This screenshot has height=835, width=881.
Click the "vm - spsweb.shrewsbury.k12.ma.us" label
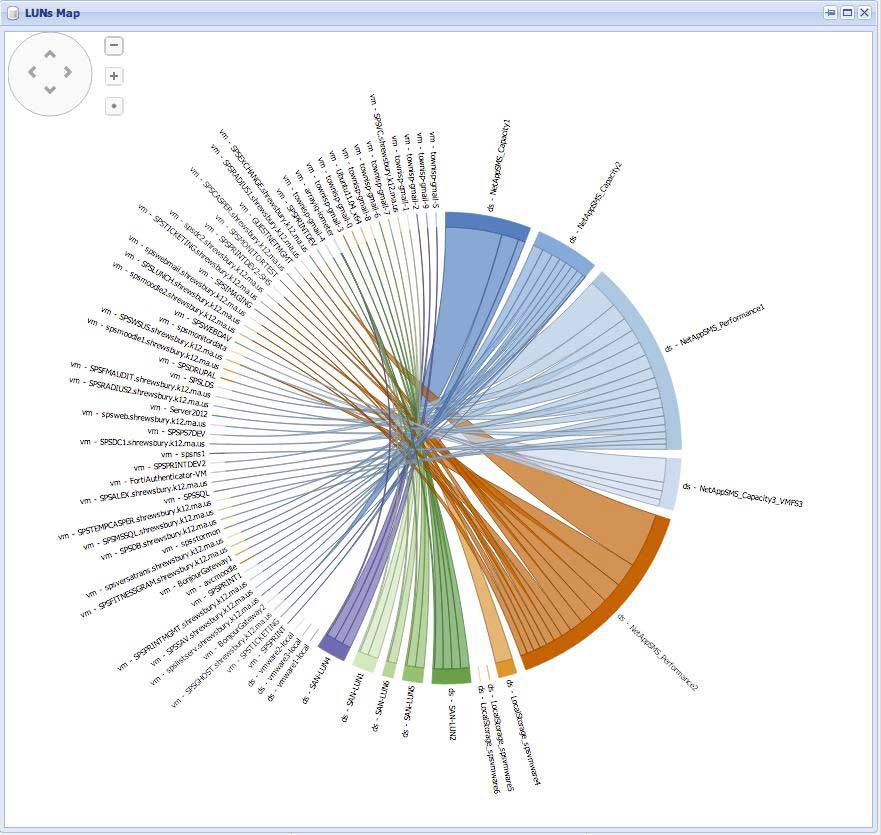[144, 418]
